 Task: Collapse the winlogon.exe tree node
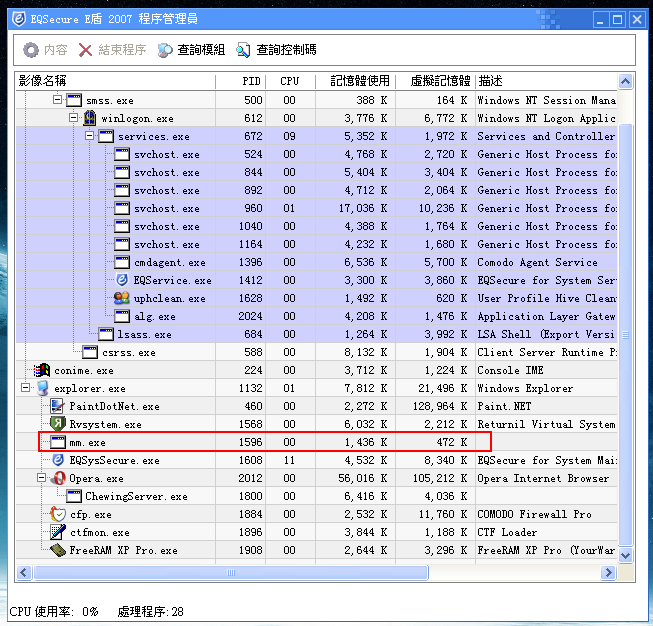(74, 118)
